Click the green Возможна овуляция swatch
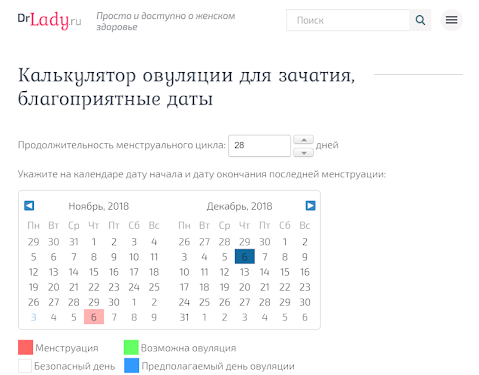479x375 pixels. [131, 347]
